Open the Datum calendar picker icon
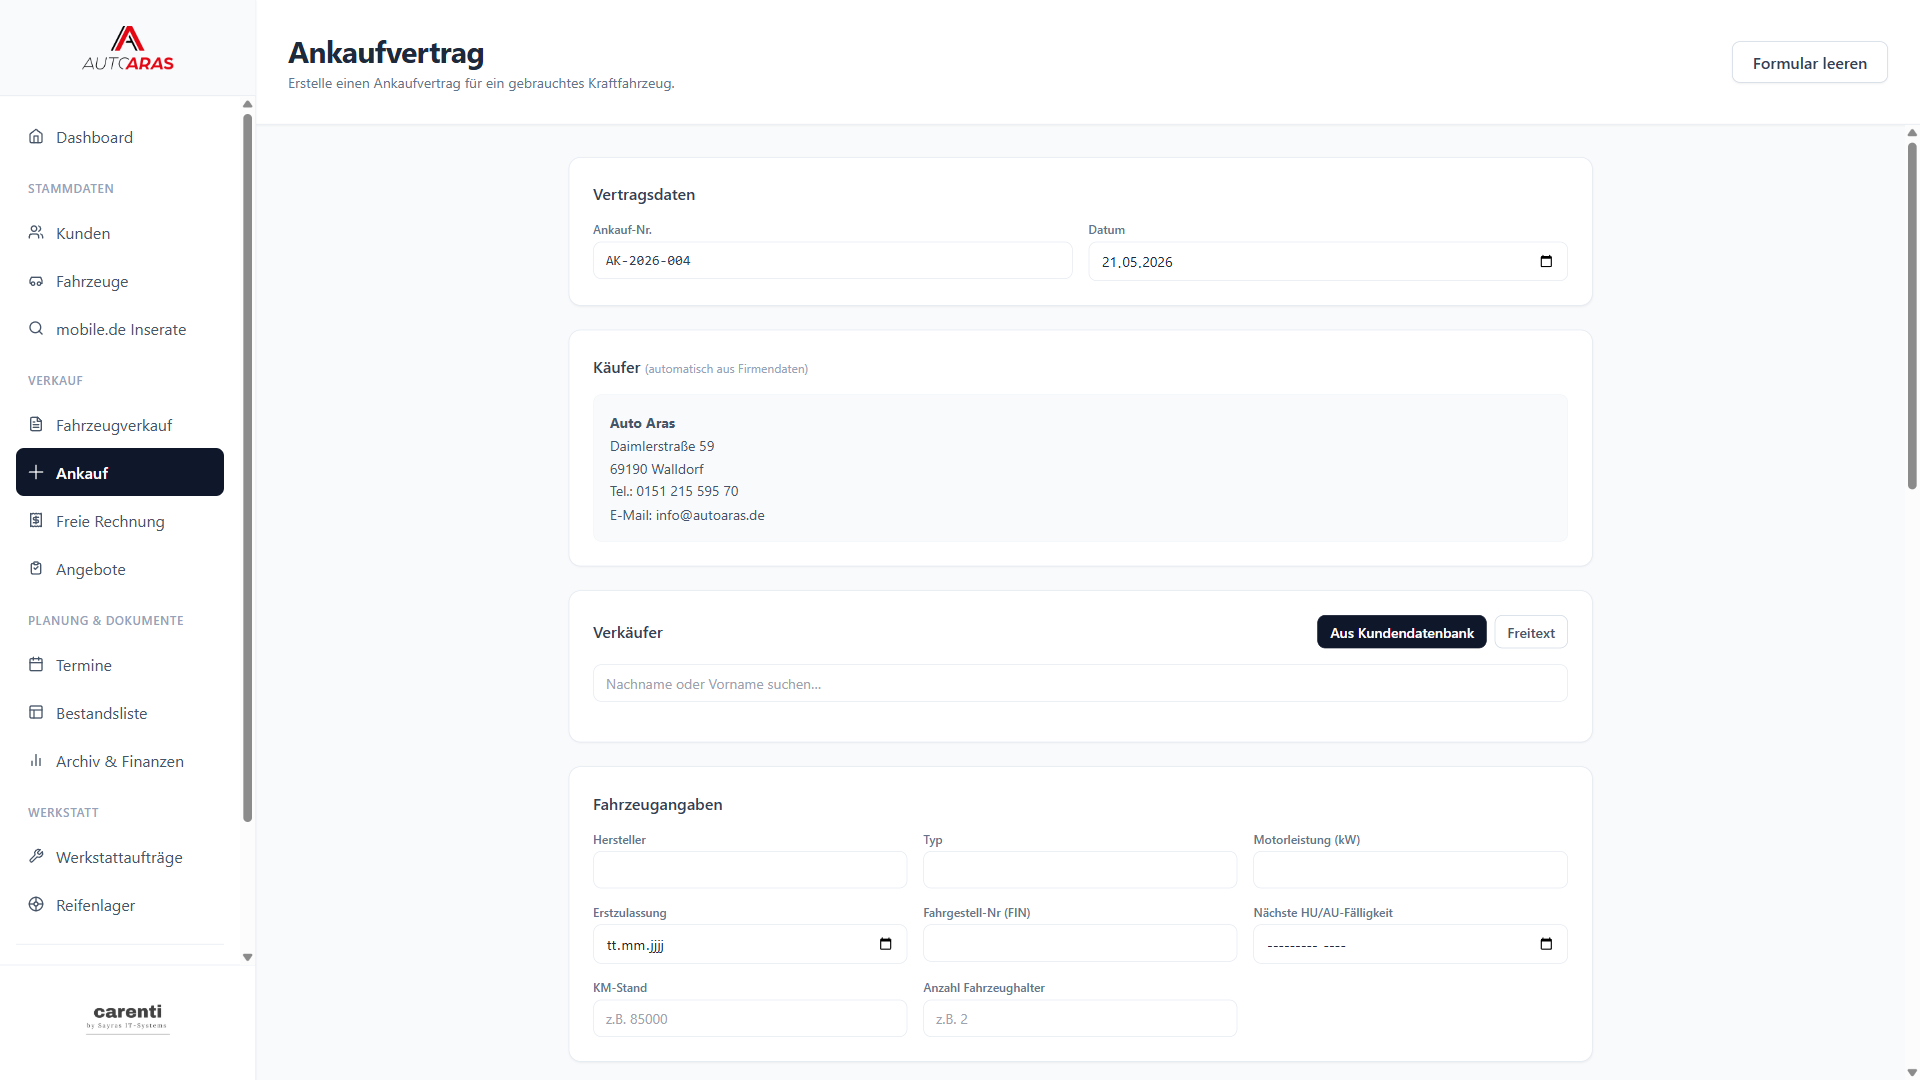Image resolution: width=1920 pixels, height=1080 pixels. (1546, 262)
